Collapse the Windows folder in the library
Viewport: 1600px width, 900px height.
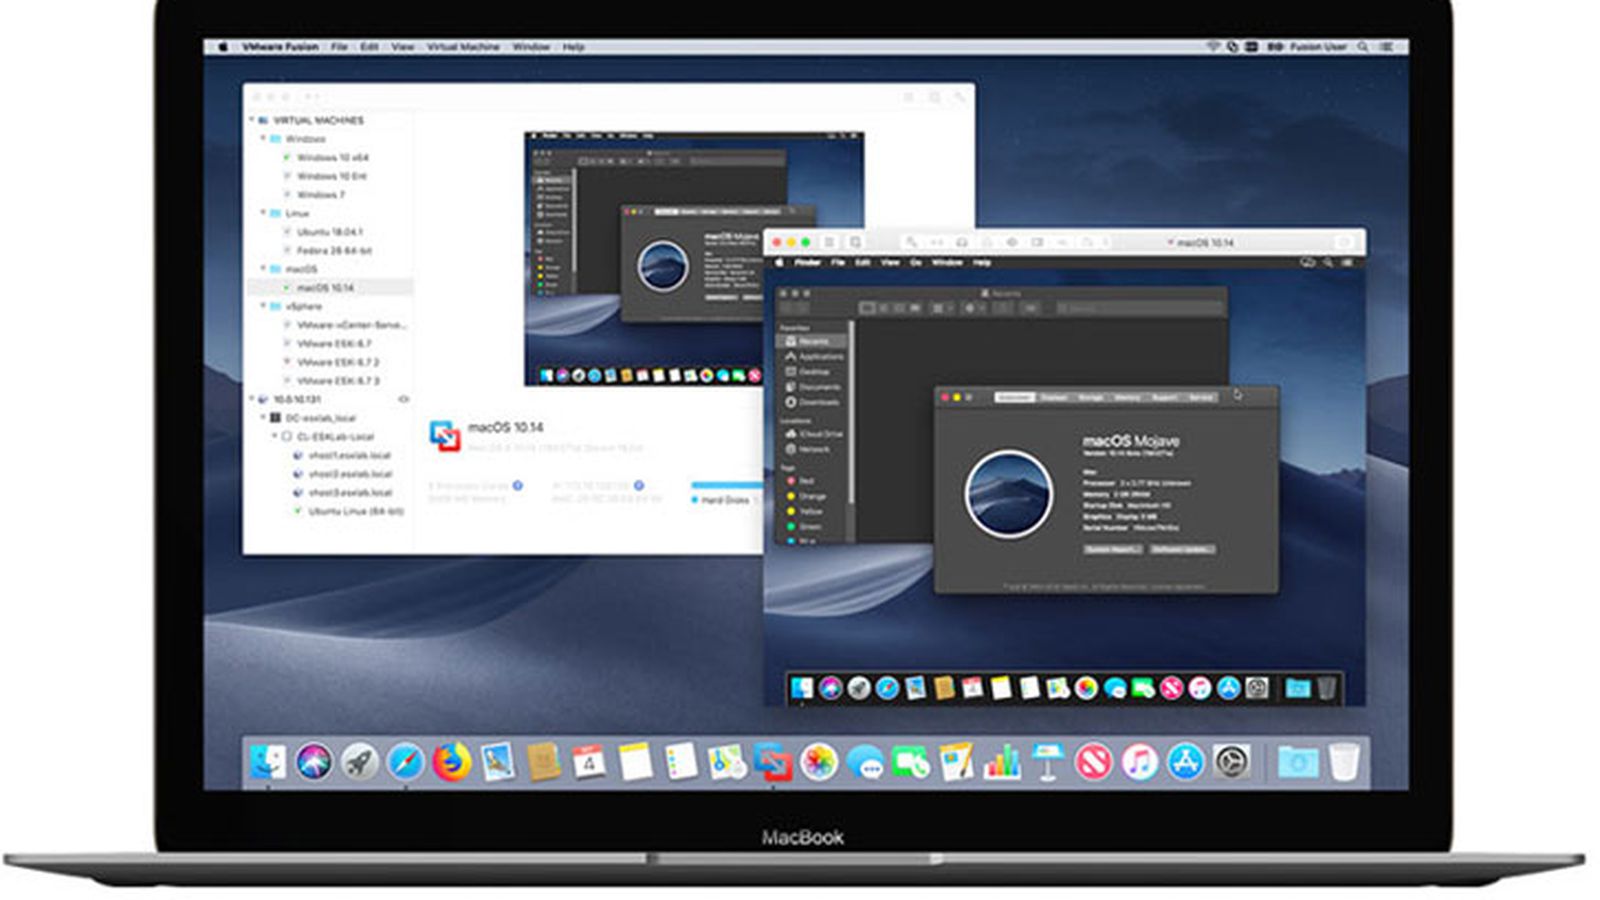pos(263,139)
